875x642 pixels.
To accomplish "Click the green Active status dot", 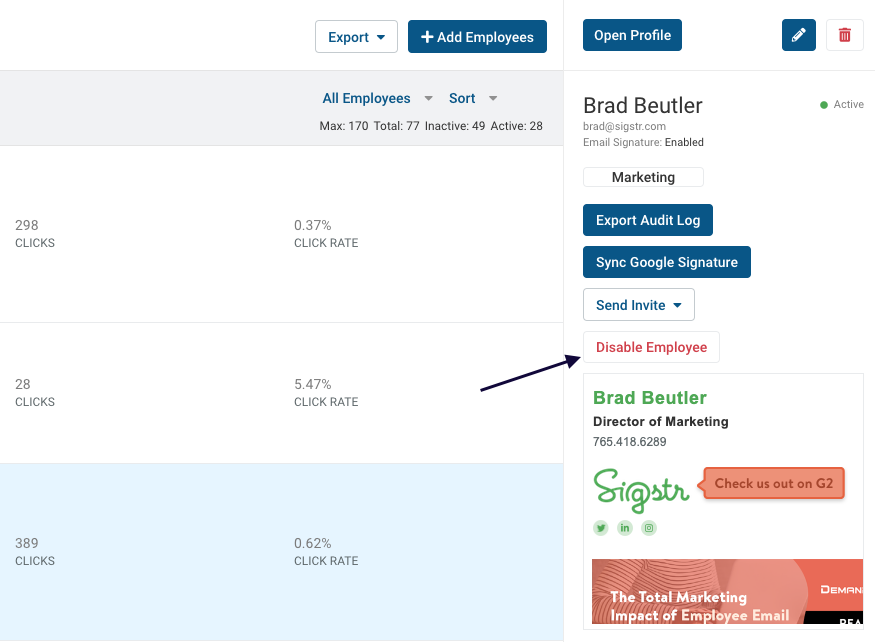I will 824,105.
